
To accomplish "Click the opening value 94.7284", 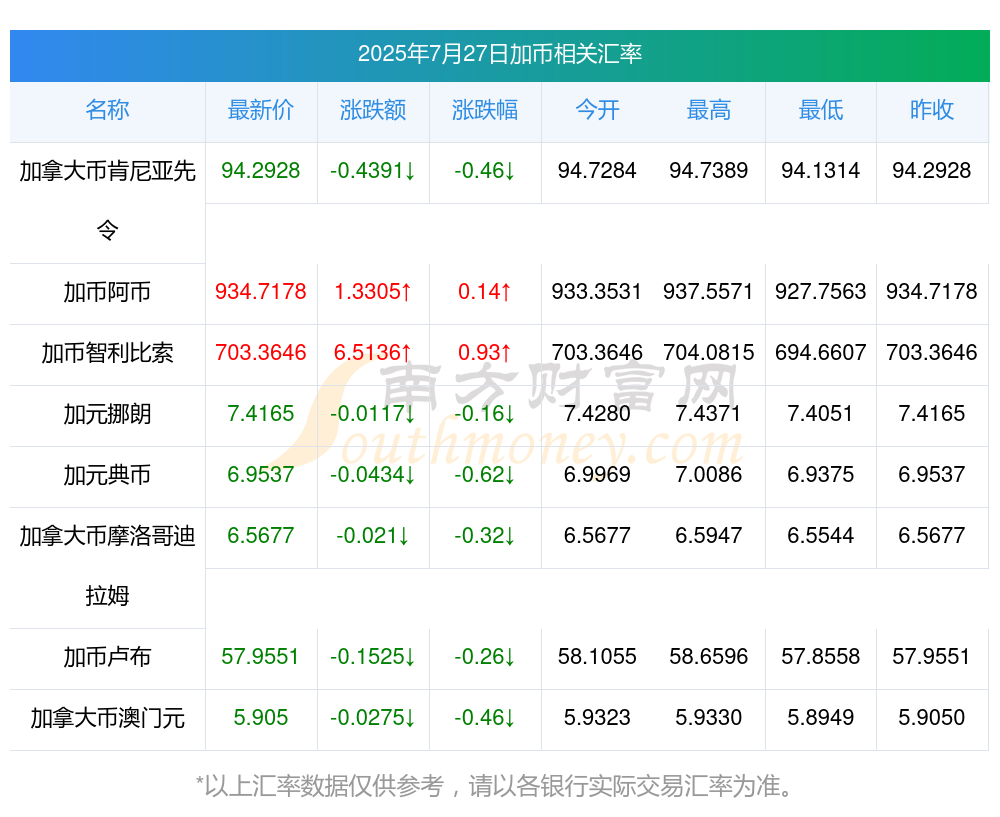I will click(597, 171).
